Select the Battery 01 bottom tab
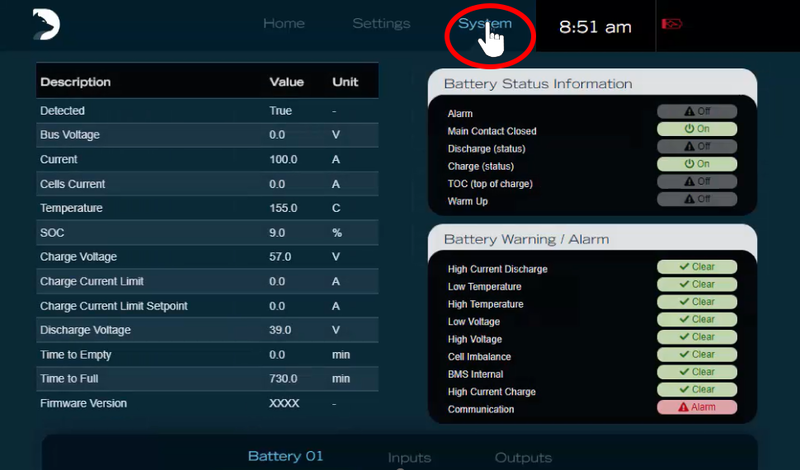 click(x=286, y=456)
